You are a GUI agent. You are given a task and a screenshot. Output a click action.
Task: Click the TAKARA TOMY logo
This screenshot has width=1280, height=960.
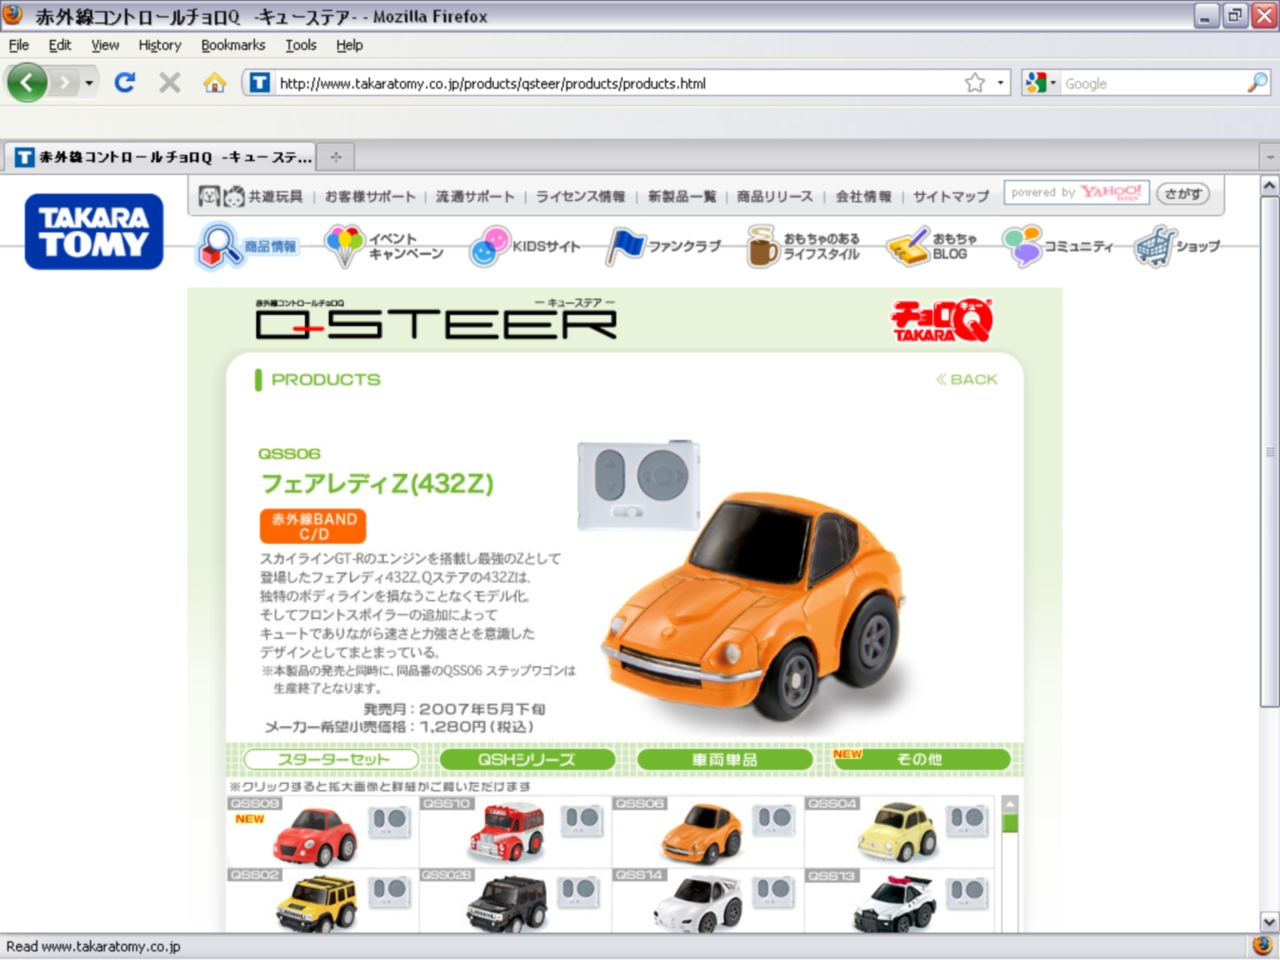(94, 231)
